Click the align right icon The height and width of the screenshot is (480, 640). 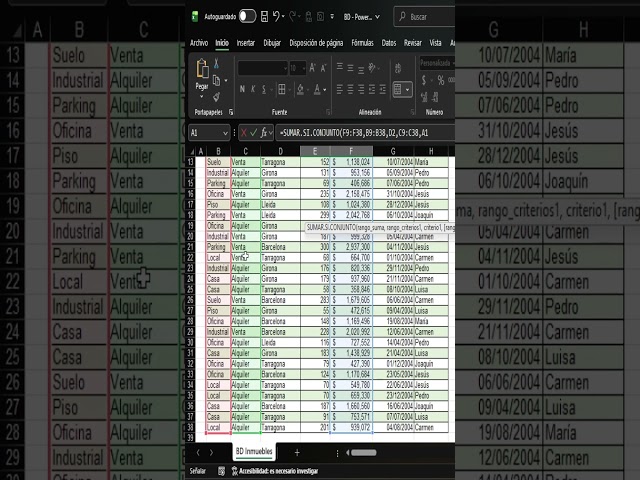click(x=361, y=89)
